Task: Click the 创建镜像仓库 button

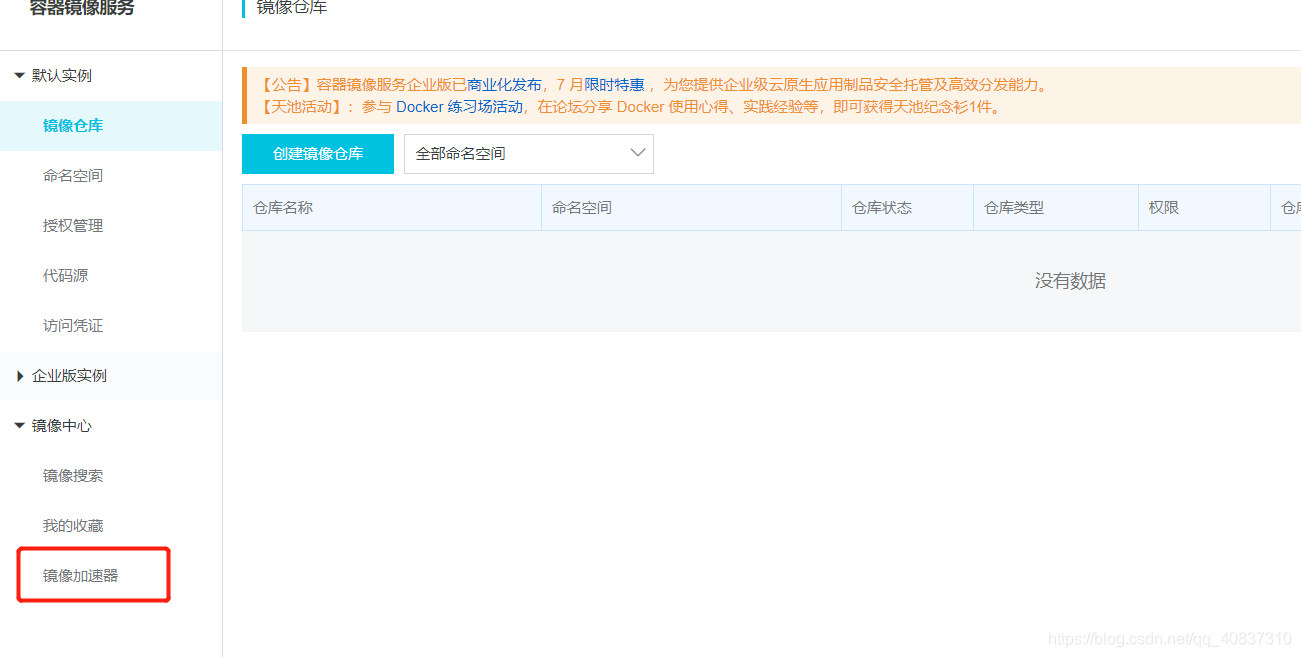Action: tap(317, 153)
